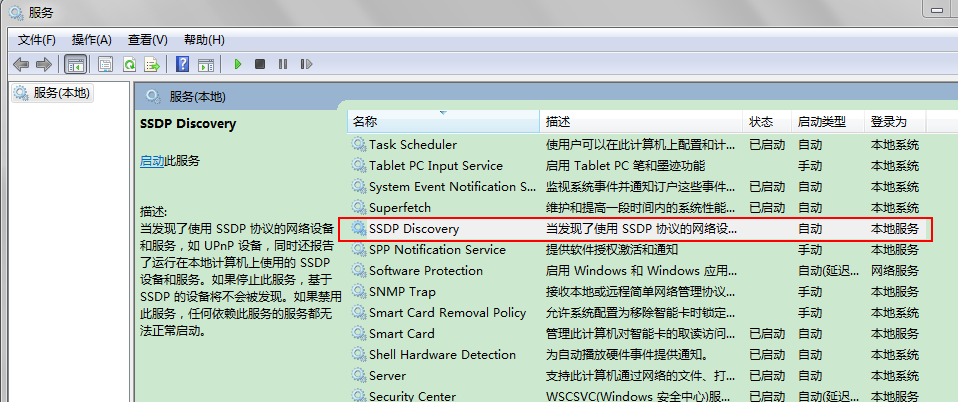
Task: Select the Server service name
Action: [387, 375]
